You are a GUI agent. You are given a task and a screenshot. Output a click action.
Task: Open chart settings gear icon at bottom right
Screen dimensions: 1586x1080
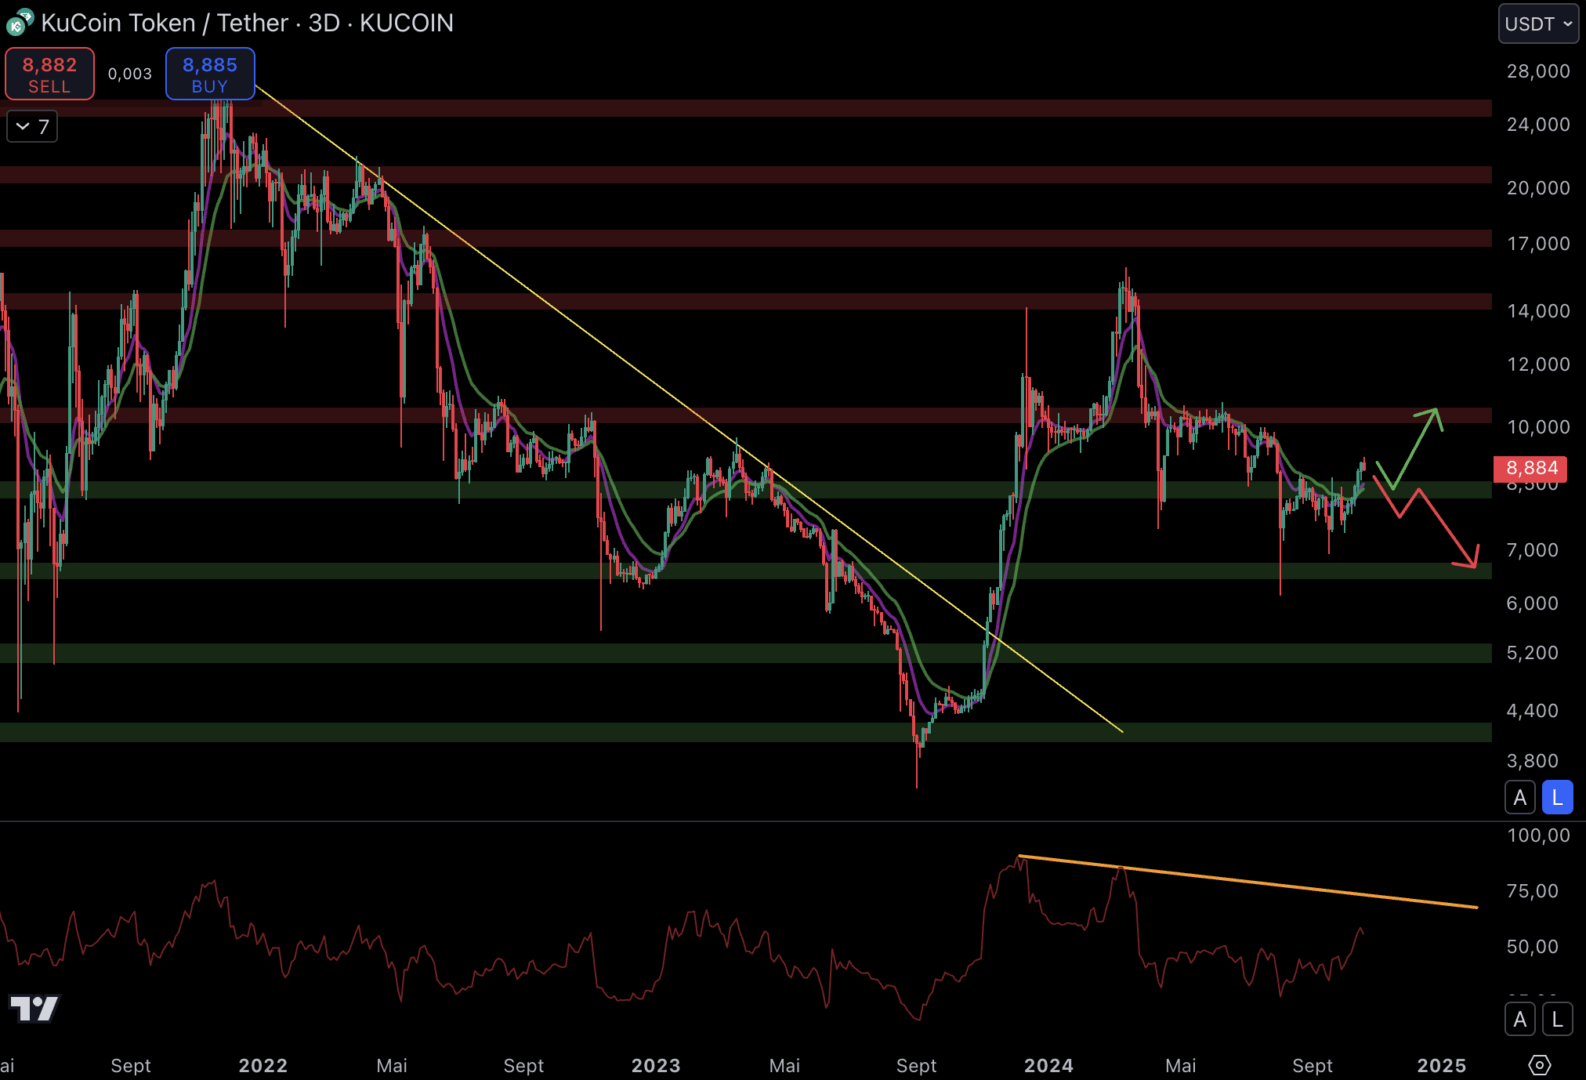coord(1540,1065)
